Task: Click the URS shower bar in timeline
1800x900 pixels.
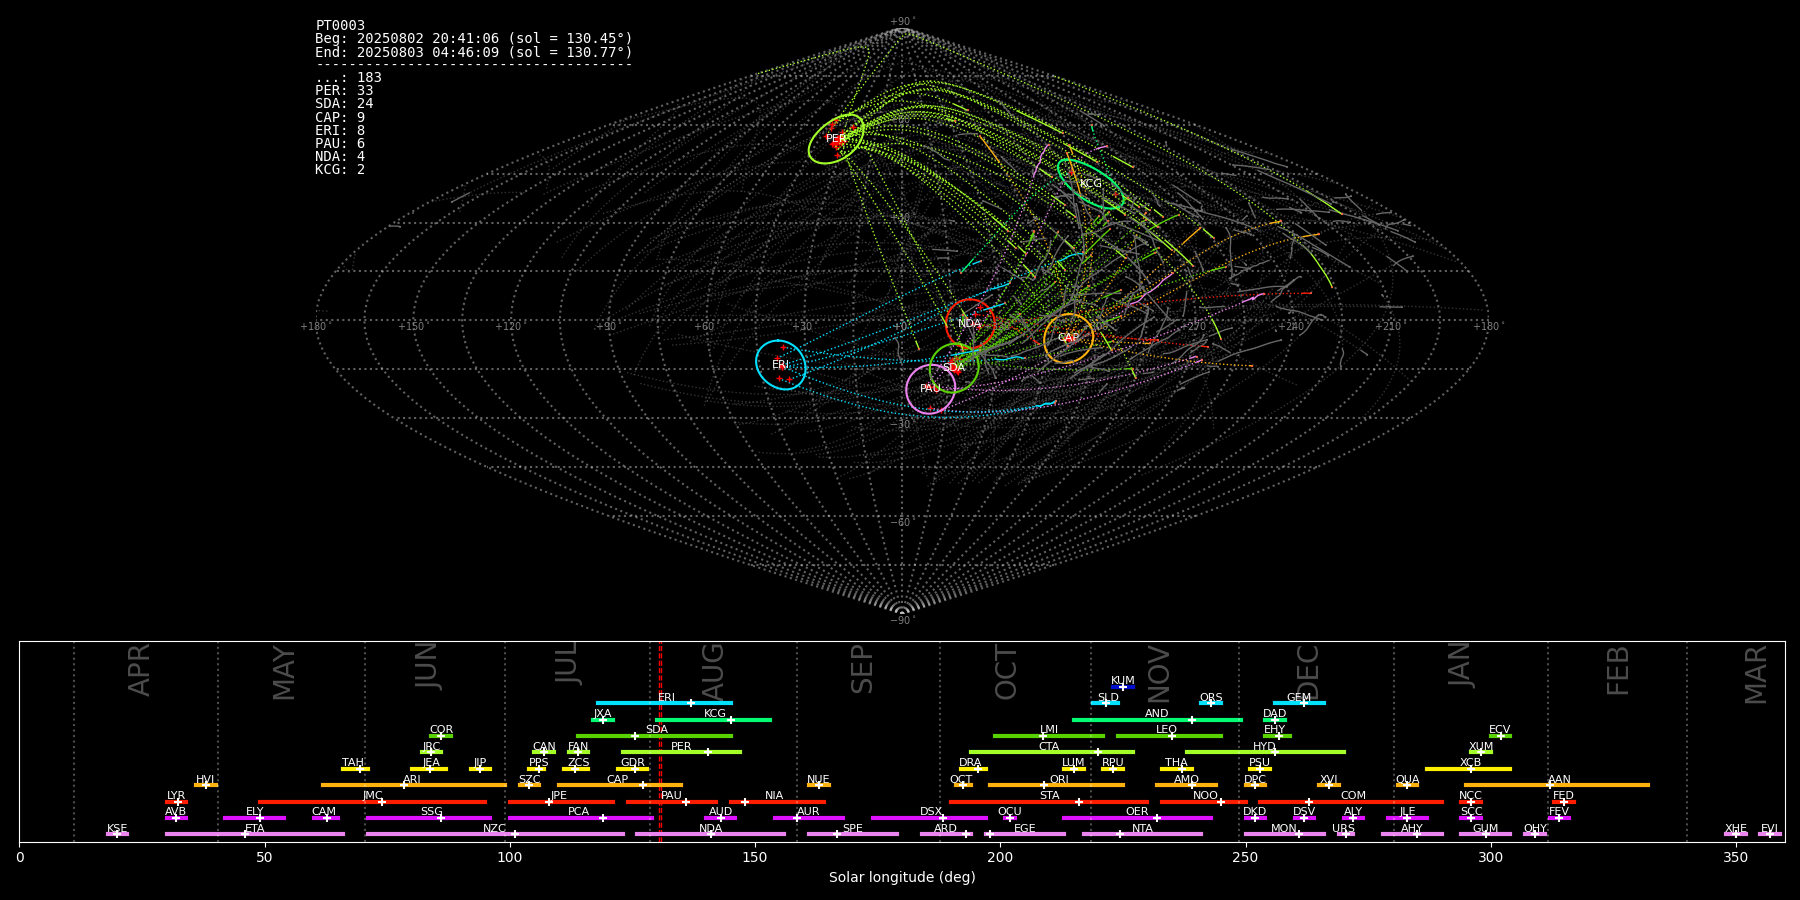Action: [x=1345, y=834]
